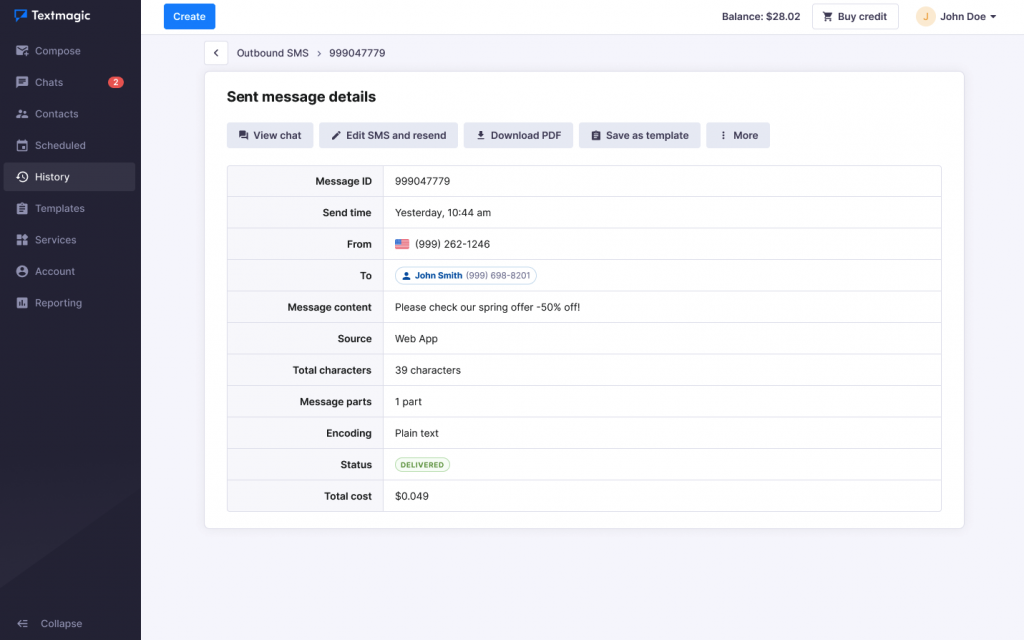
Task: Go to History in the sidebar
Action: tap(52, 177)
